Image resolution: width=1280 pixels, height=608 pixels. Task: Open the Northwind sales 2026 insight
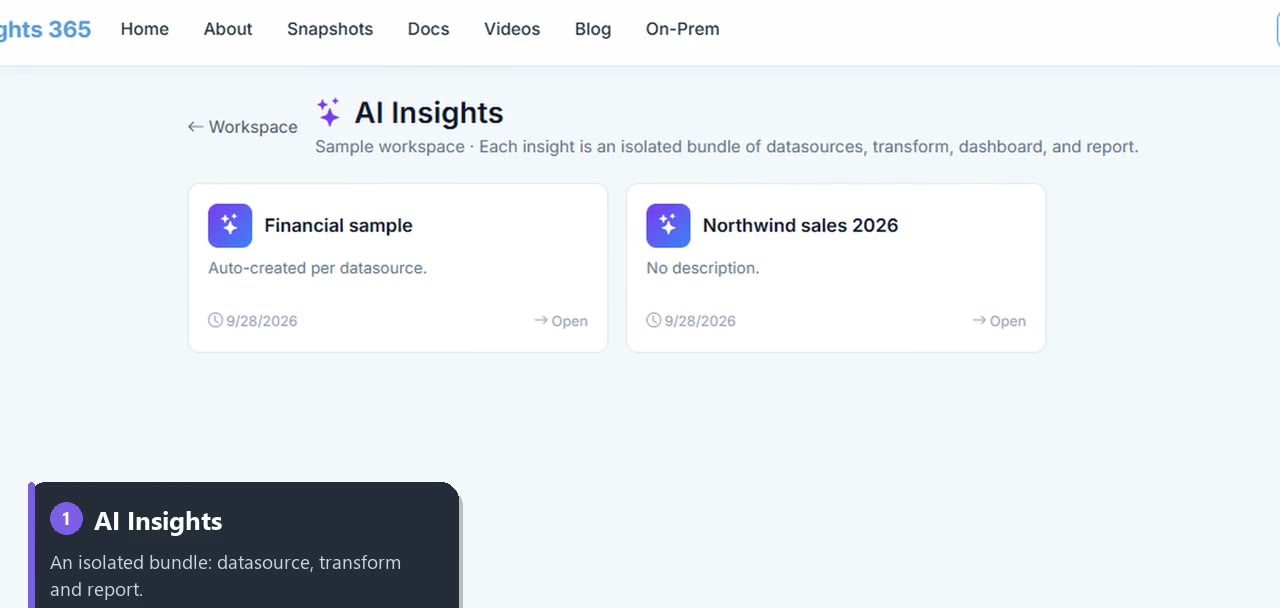(x=999, y=321)
